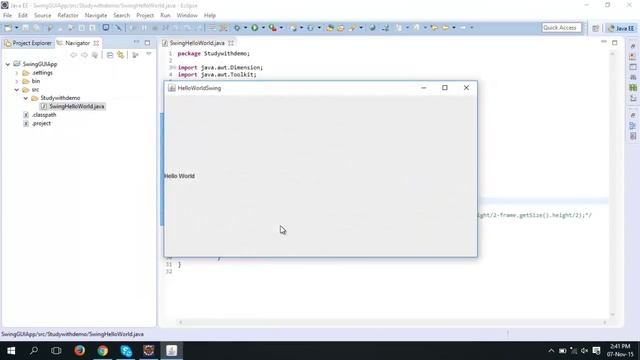Screen dimensions: 640x360
Task: Click the Navigator Back arrow icon
Action: point(73,55)
